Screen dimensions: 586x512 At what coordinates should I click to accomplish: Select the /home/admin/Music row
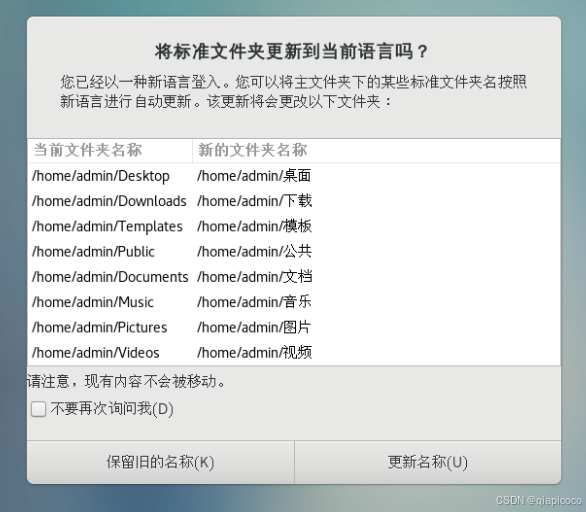(294, 302)
